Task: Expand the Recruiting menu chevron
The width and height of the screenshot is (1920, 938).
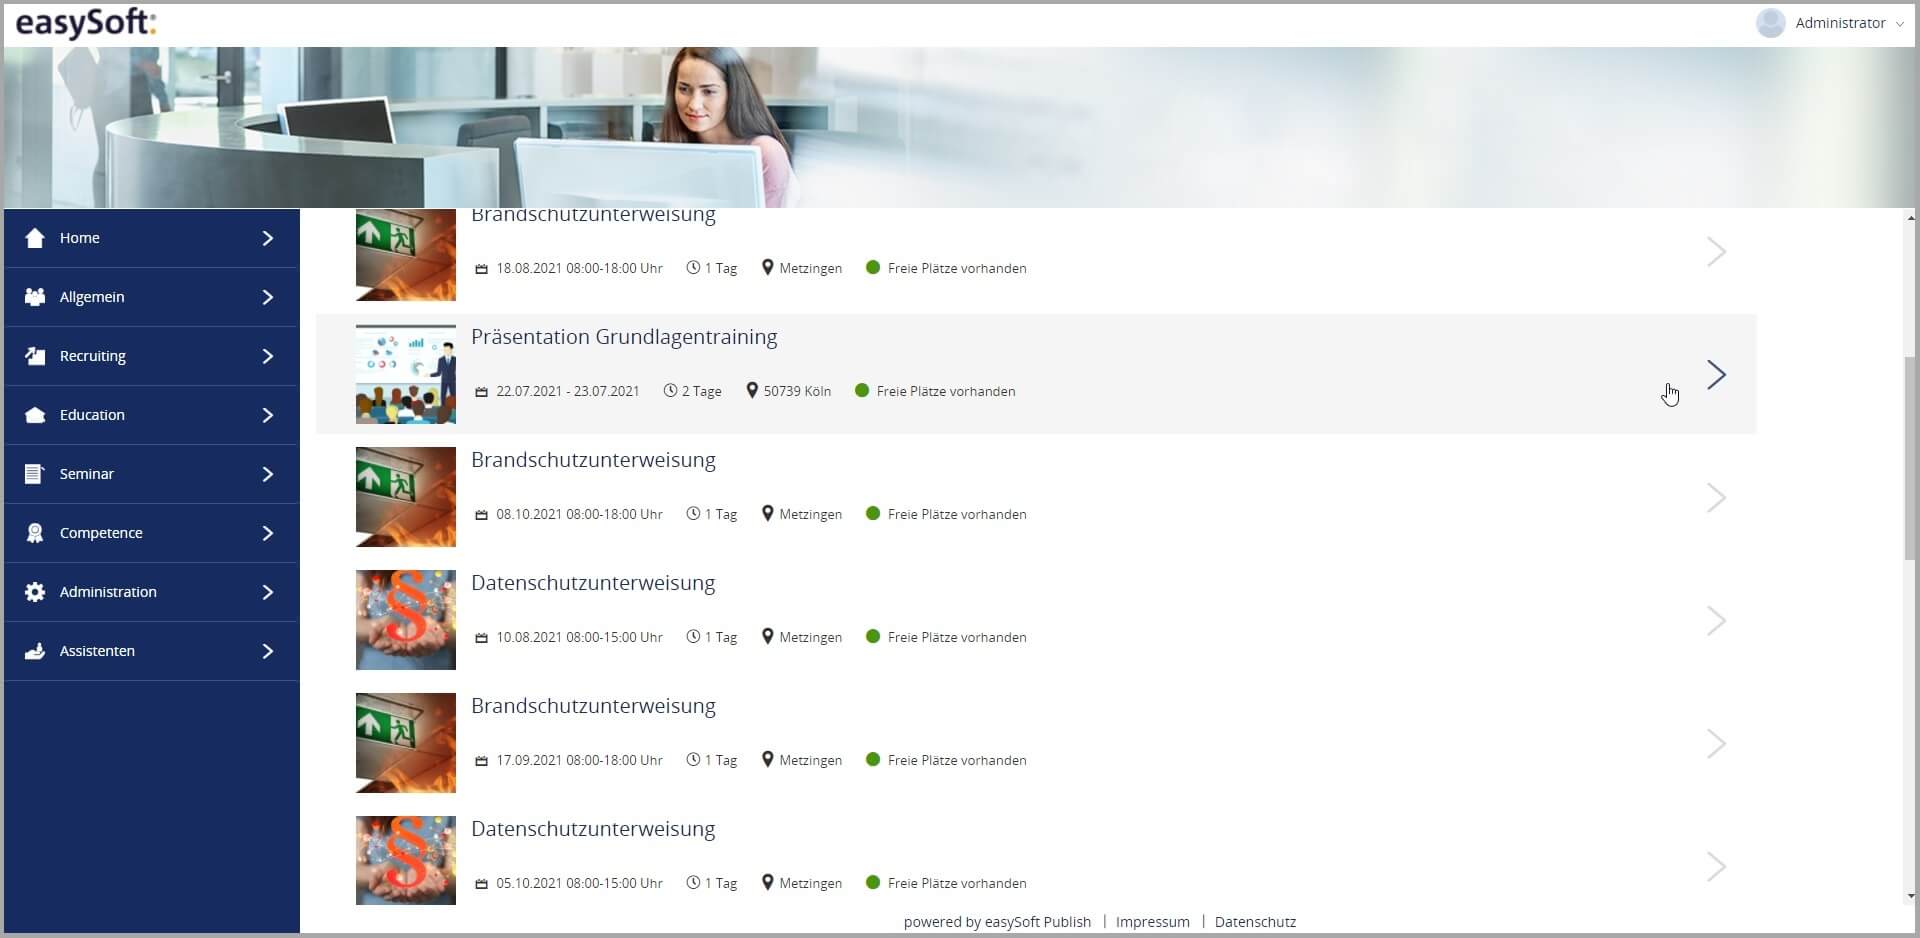Action: click(x=267, y=356)
